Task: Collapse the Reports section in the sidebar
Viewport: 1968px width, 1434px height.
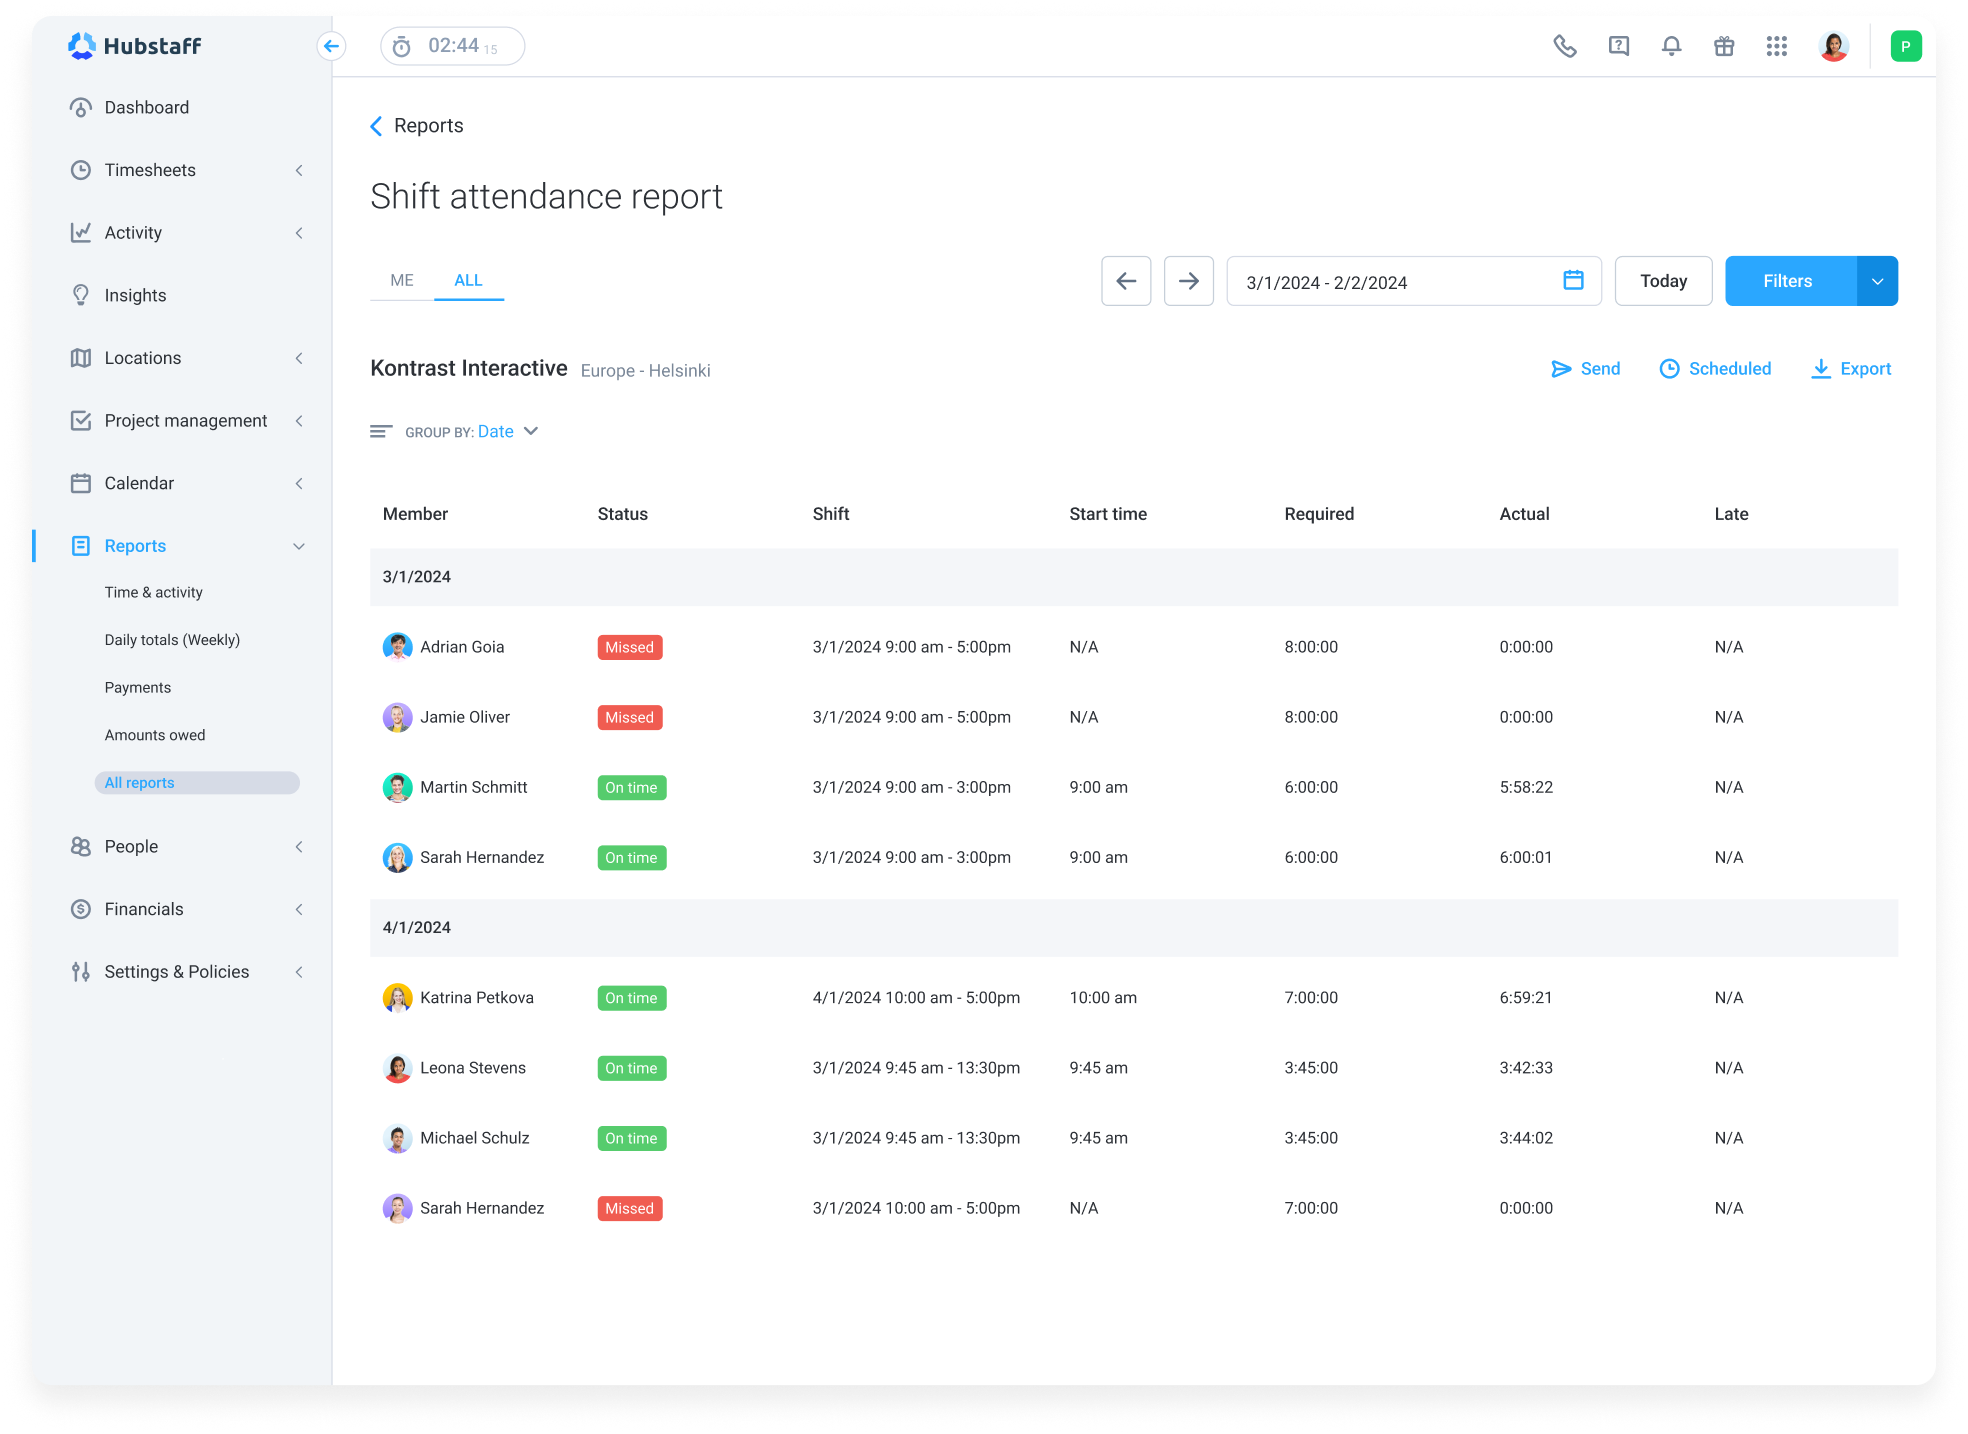Action: pos(298,546)
